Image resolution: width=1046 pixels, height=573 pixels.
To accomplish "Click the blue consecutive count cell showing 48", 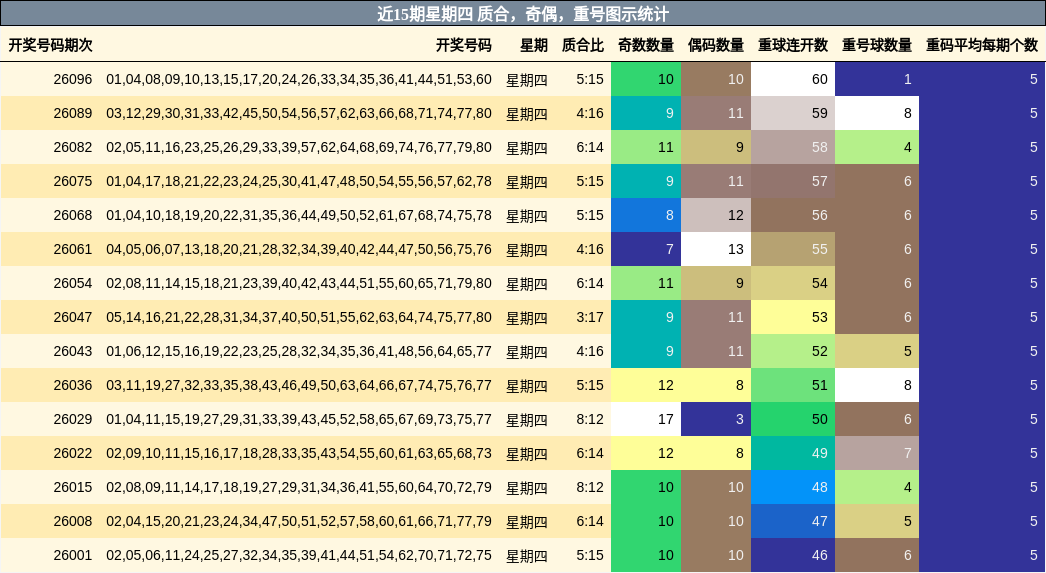I will (x=793, y=488).
